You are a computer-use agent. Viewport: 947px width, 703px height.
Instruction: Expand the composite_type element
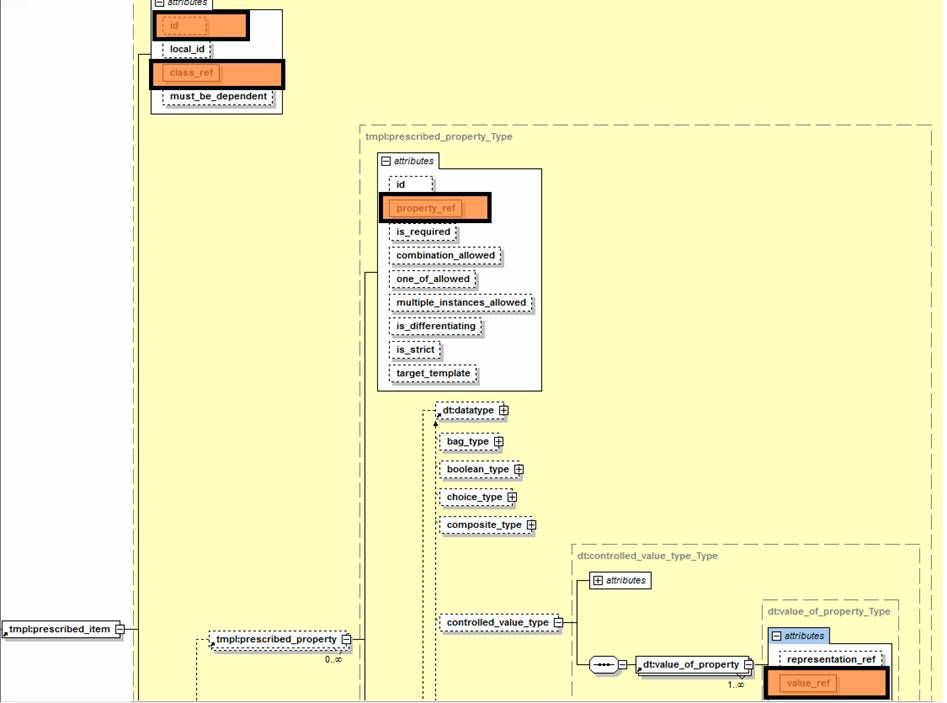pyautogui.click(x=531, y=525)
